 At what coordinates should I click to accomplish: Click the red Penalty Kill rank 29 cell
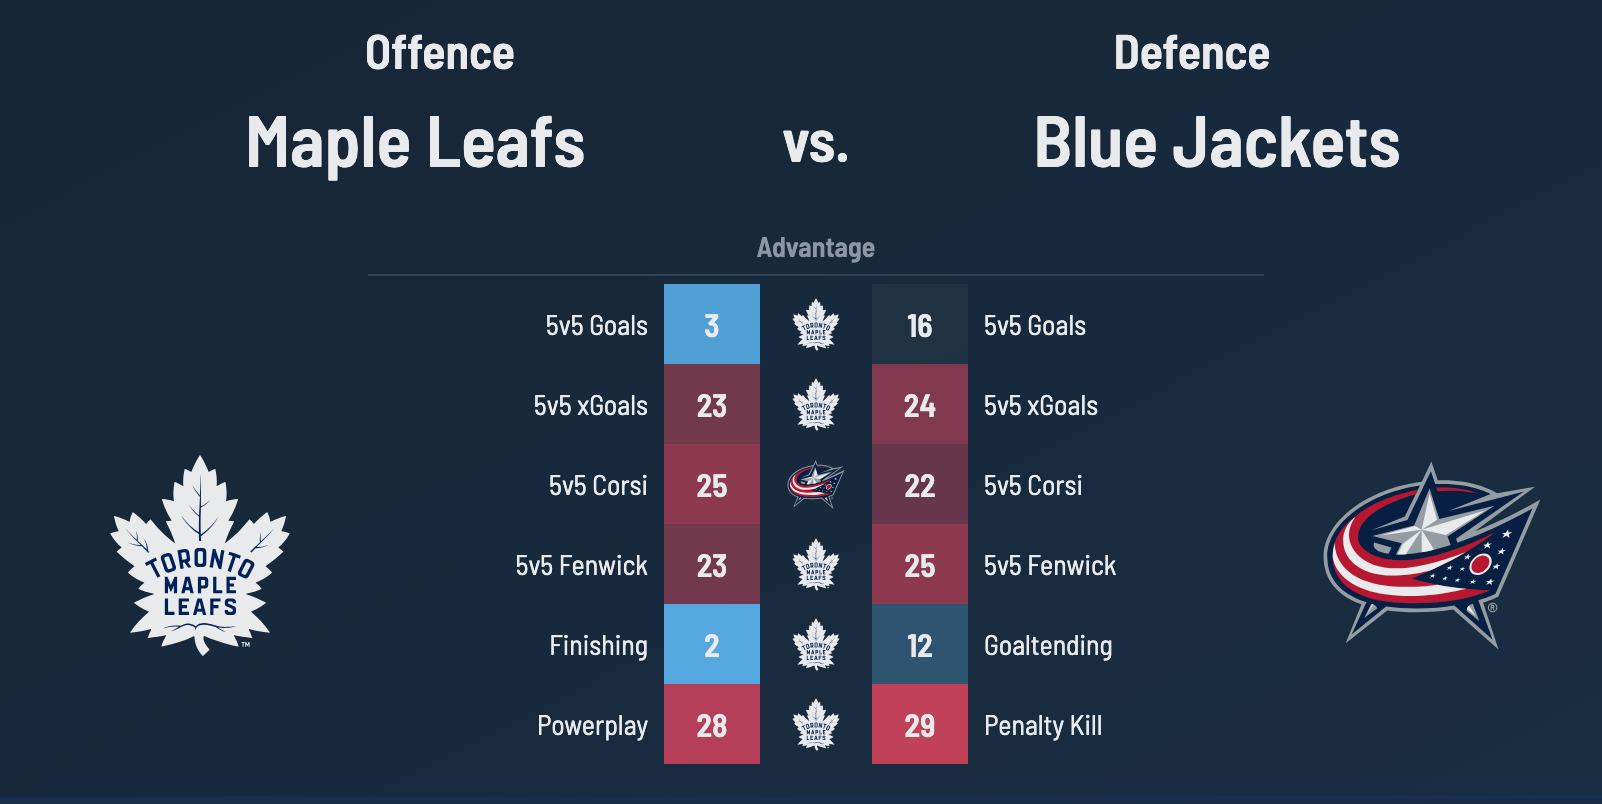(x=920, y=725)
